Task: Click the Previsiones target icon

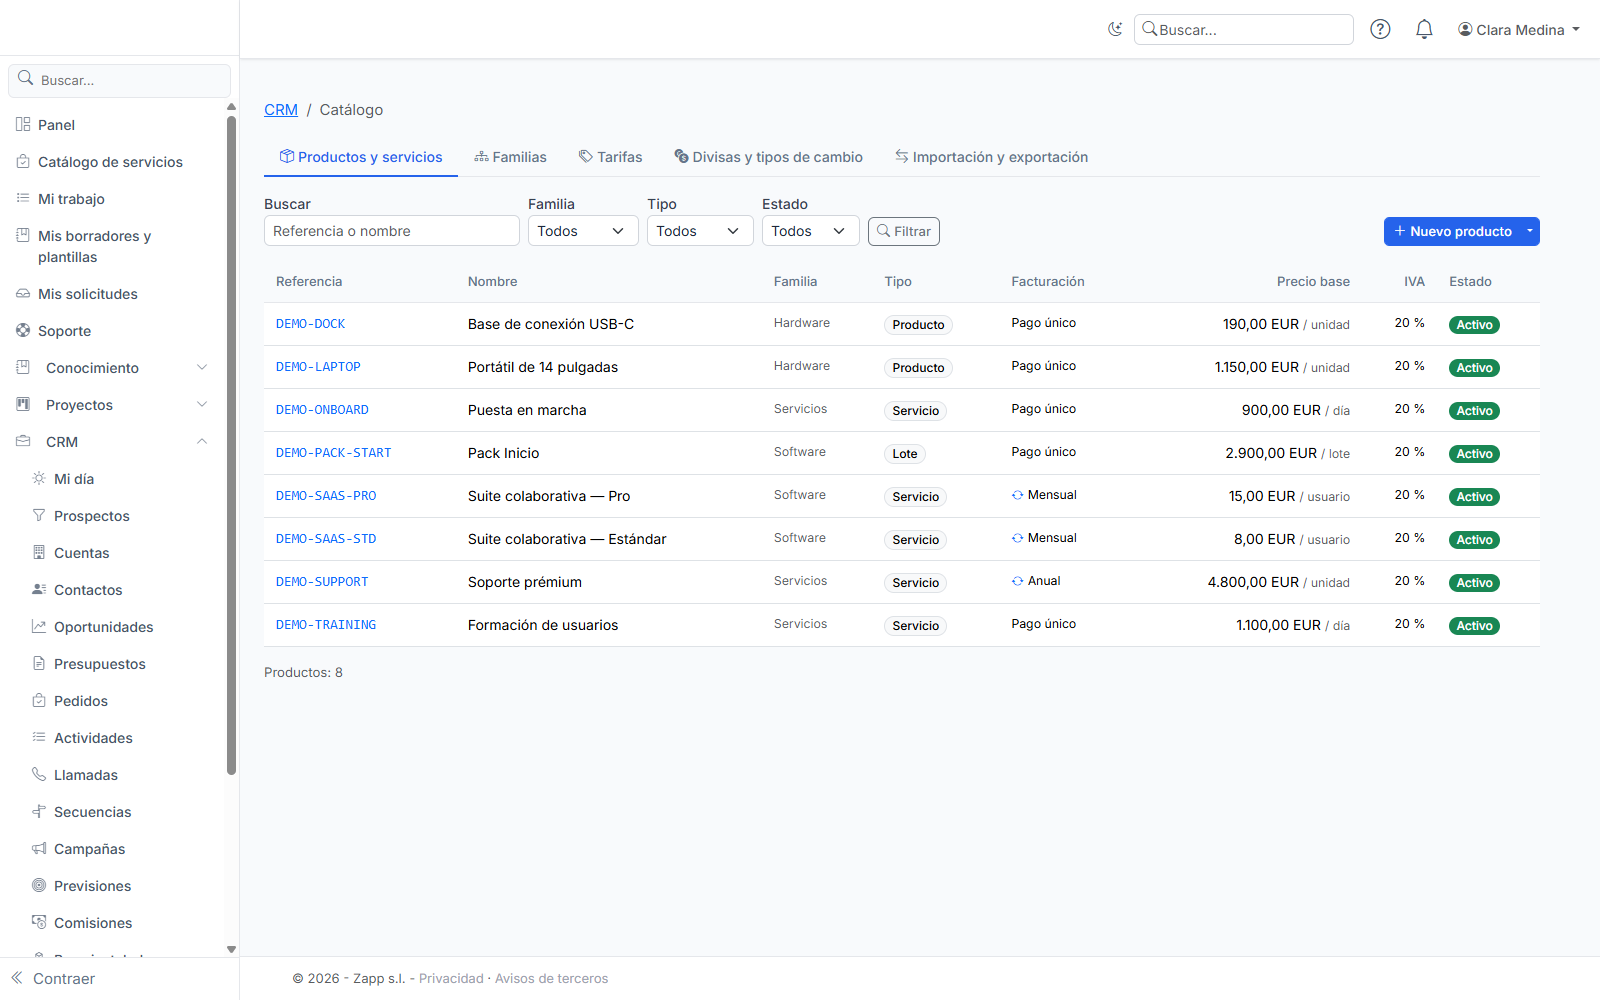Action: pos(39,885)
